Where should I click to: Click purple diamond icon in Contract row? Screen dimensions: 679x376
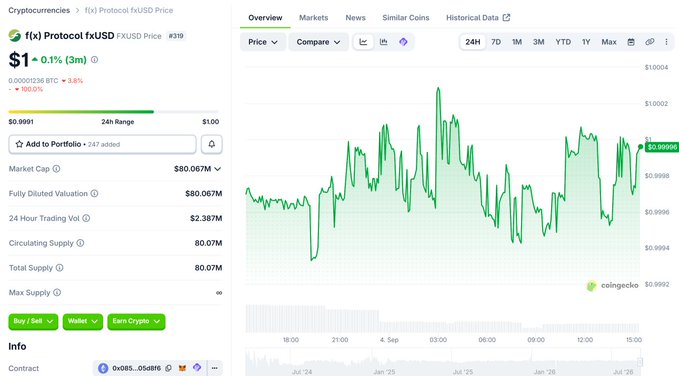tap(197, 367)
